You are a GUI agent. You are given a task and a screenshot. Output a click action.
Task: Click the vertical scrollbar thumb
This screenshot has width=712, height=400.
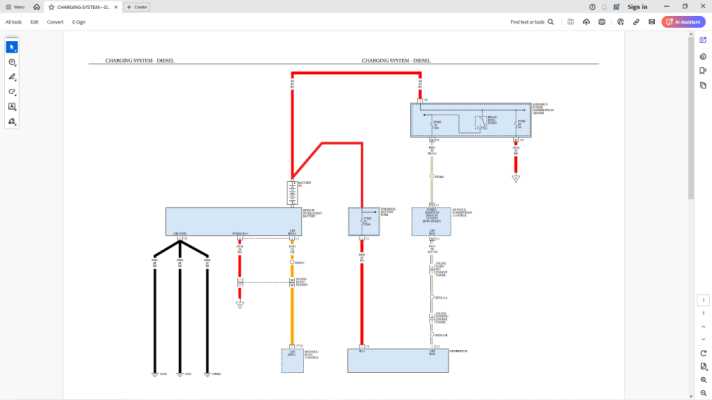click(x=691, y=119)
